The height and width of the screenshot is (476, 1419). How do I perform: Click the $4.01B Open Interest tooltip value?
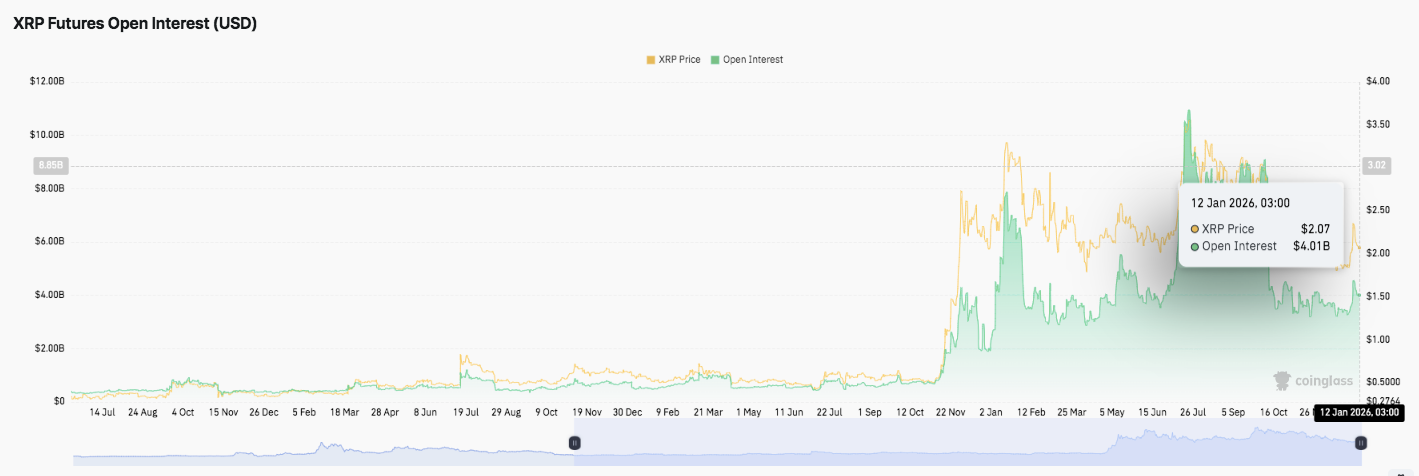click(1311, 246)
